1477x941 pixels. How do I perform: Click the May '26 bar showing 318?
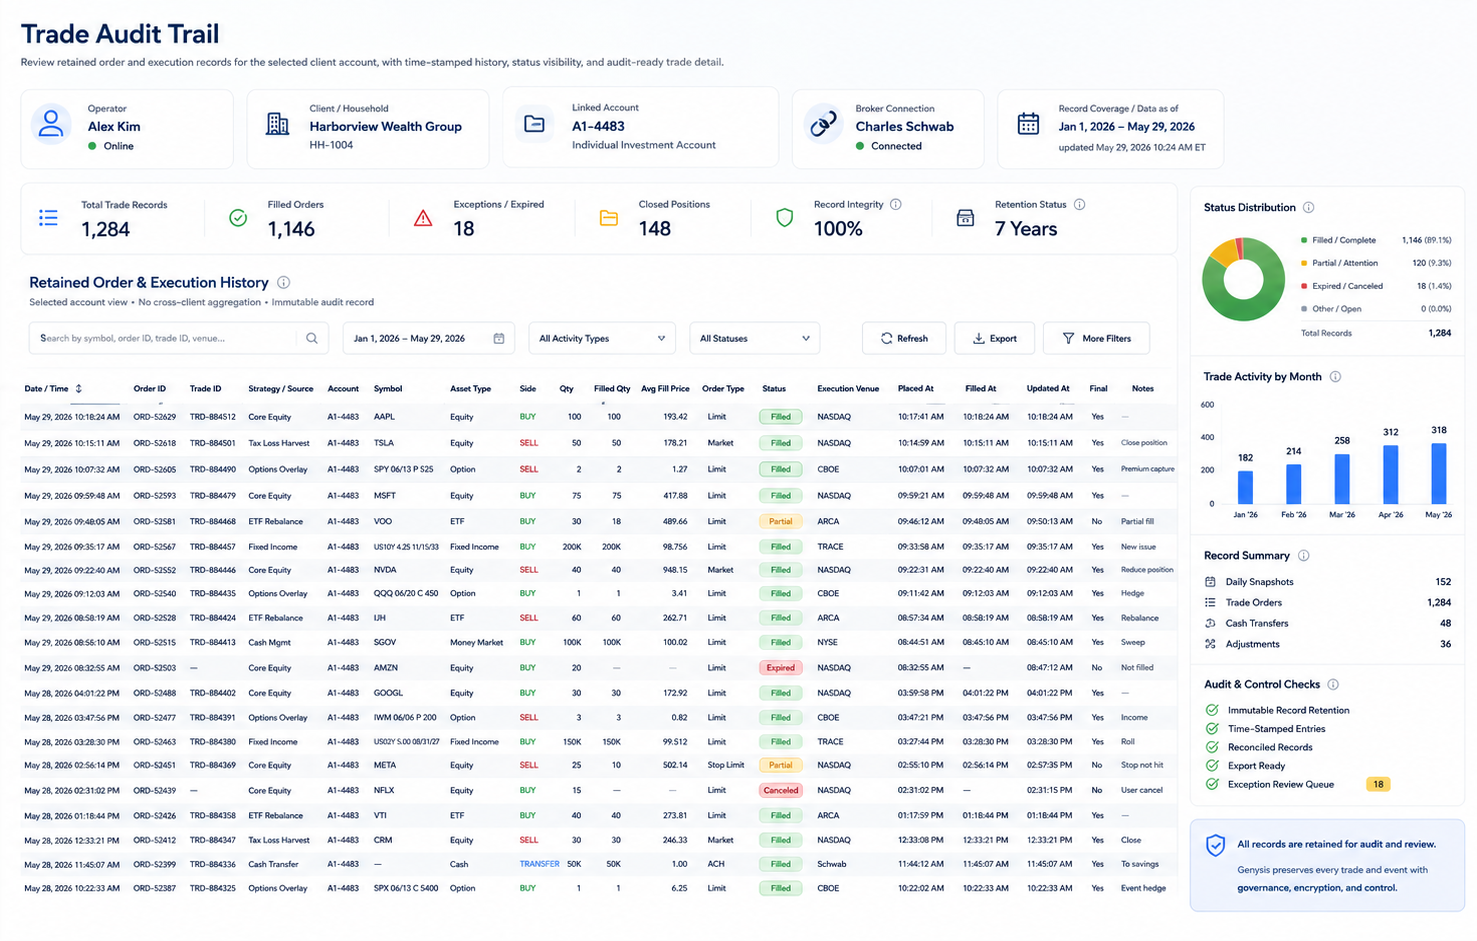click(x=1439, y=473)
